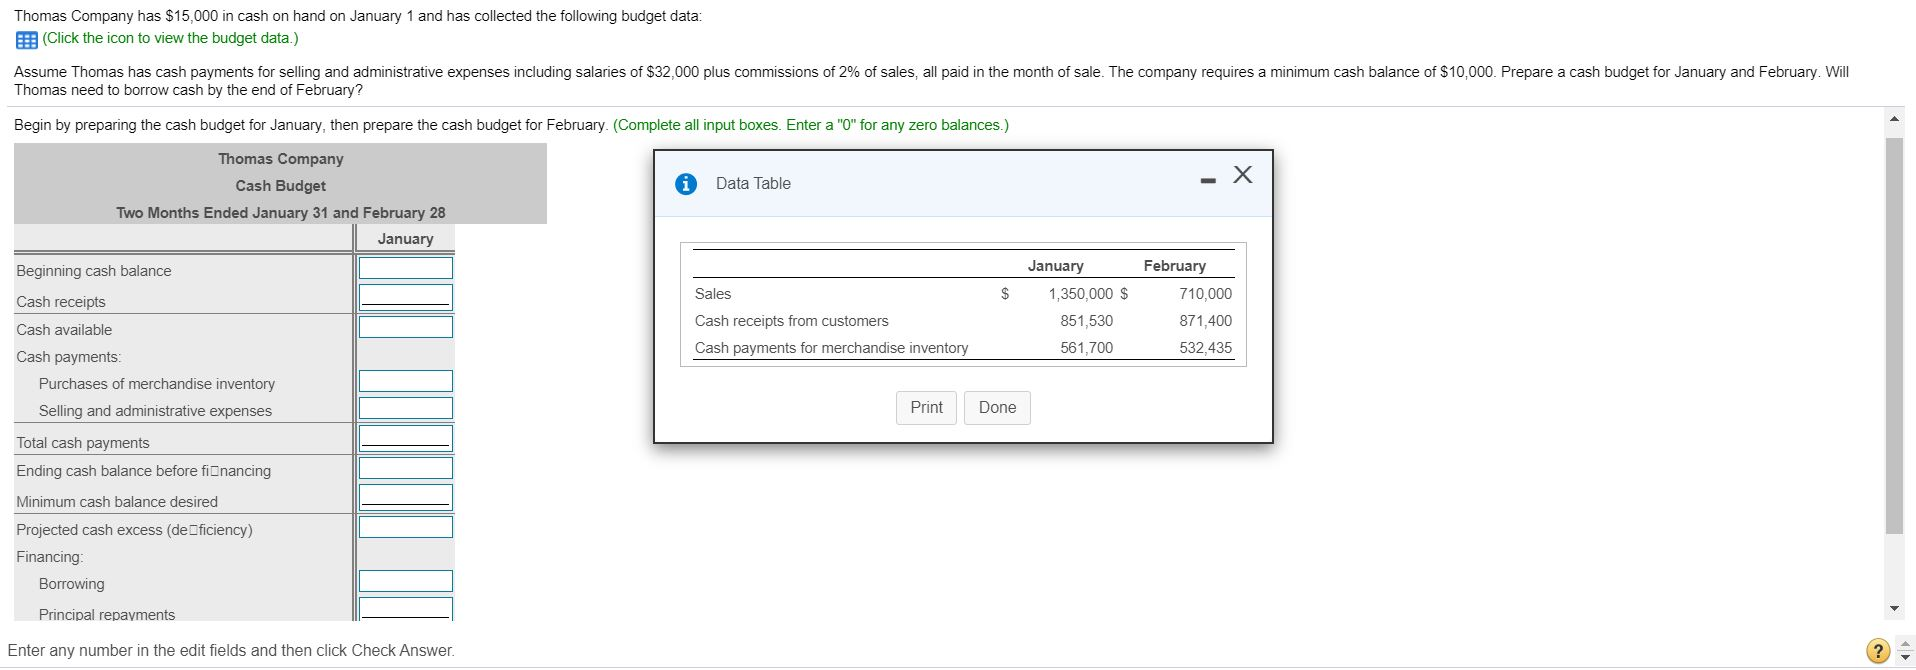Screen dimensions: 1916x670
Task: Select the Beginning cash balance input field
Action: click(x=406, y=268)
